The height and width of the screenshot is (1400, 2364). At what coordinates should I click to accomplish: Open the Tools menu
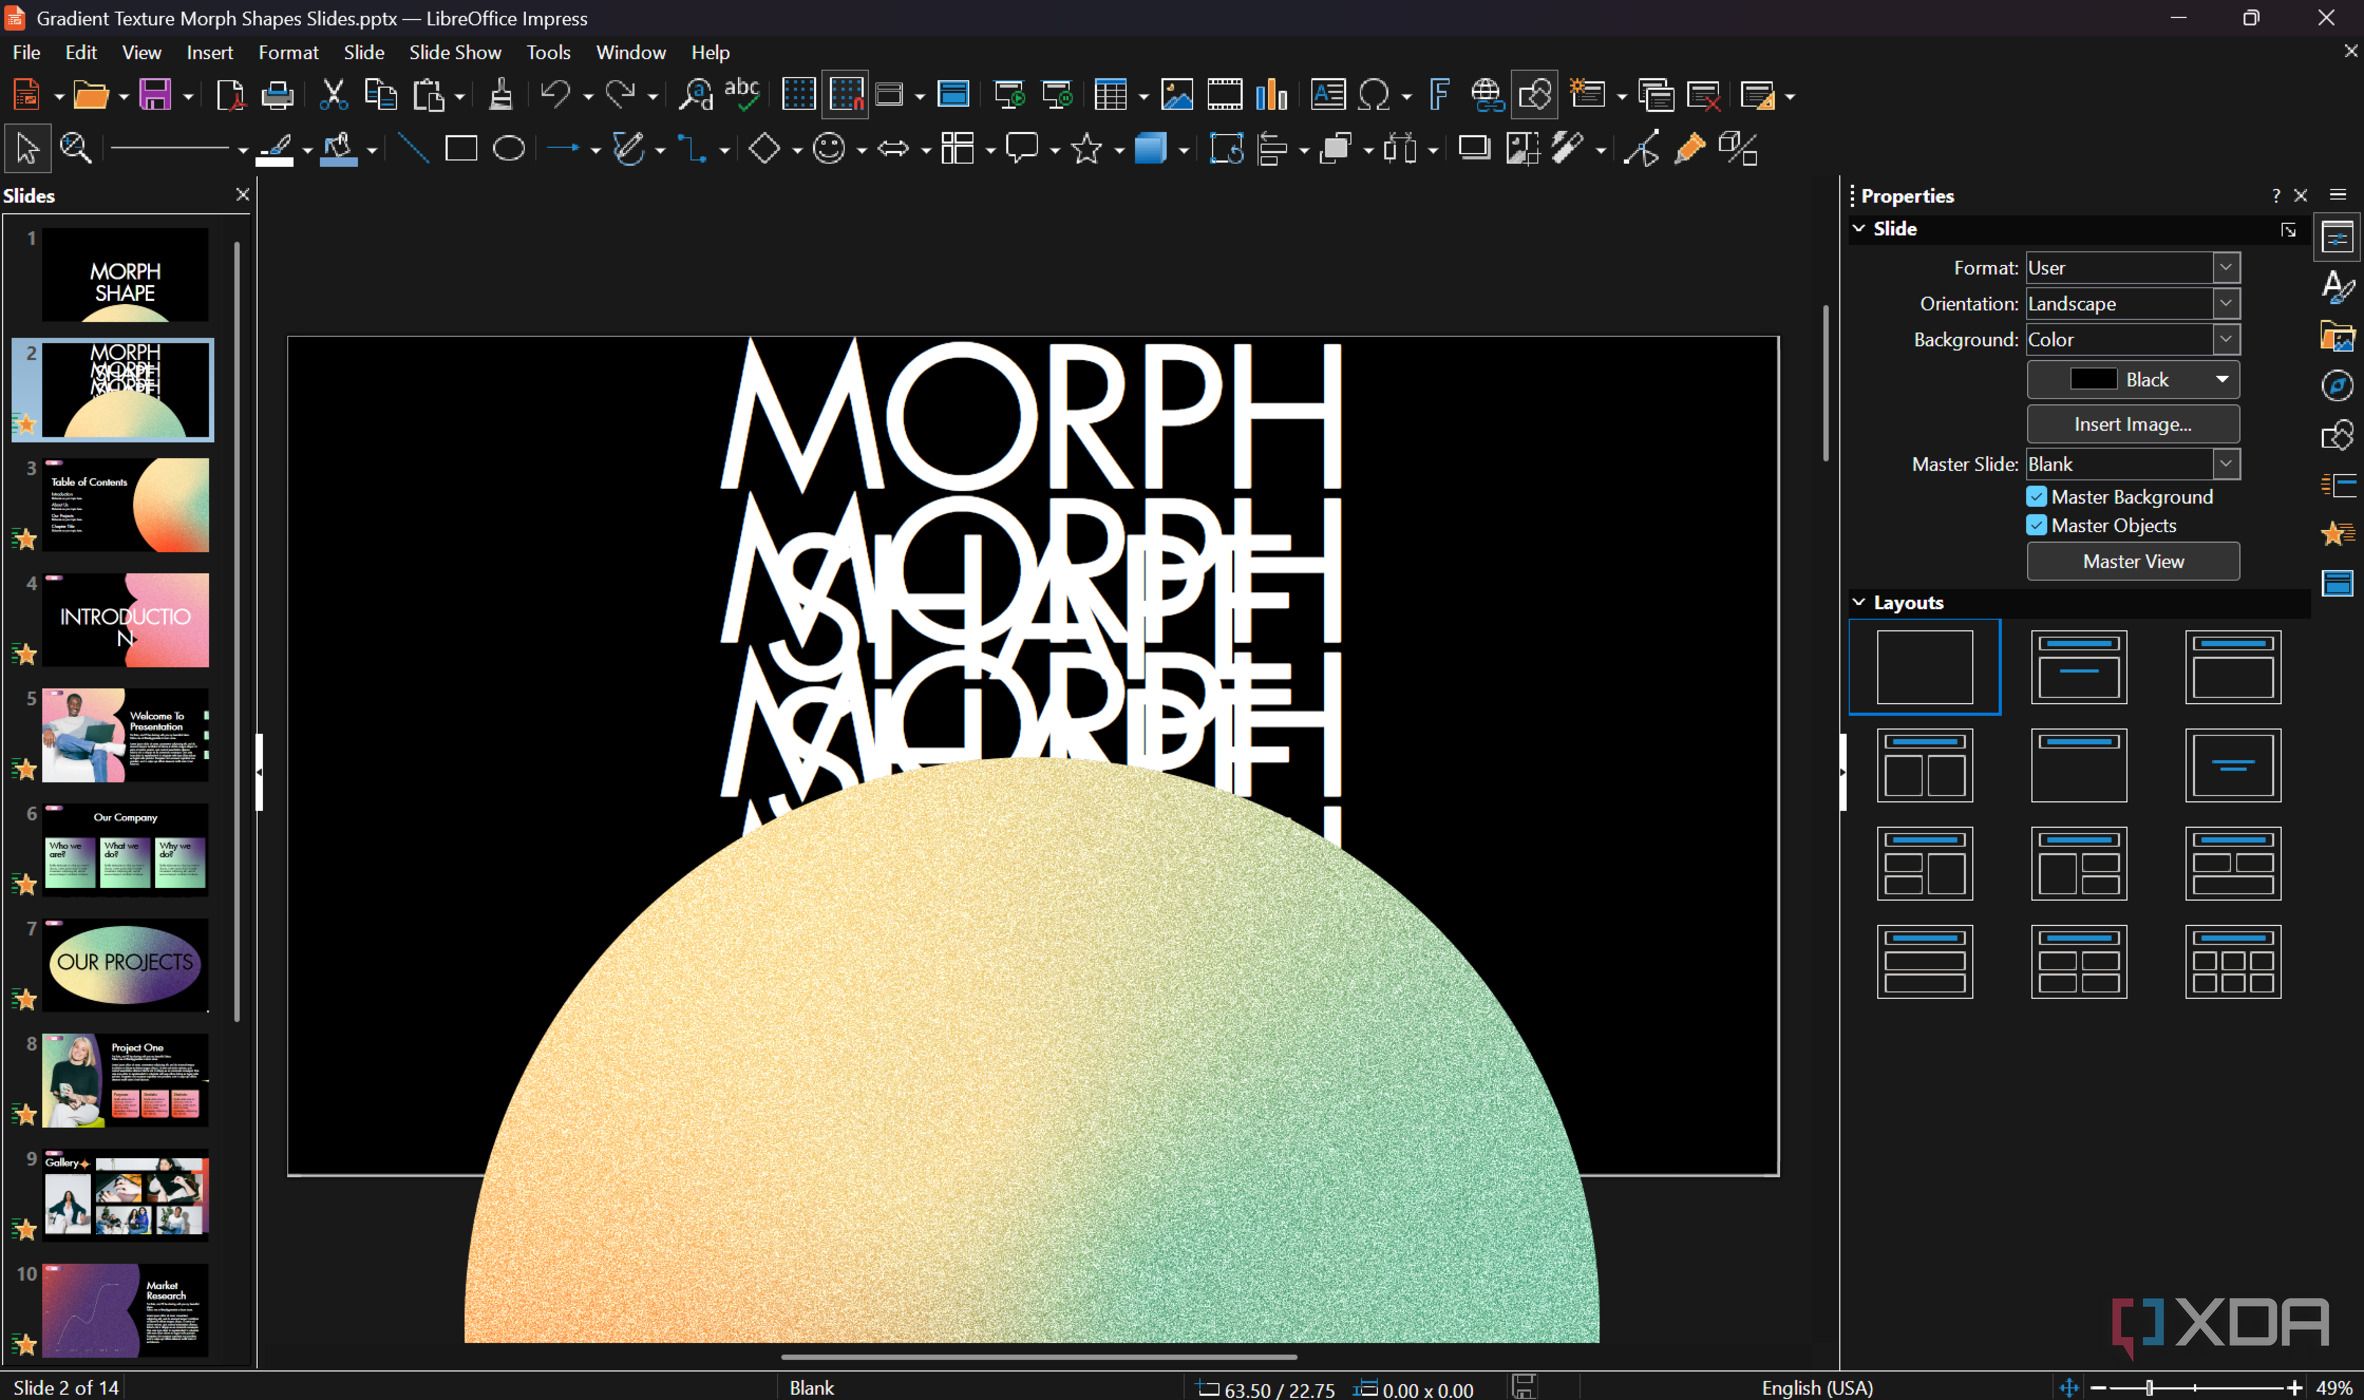pos(548,52)
